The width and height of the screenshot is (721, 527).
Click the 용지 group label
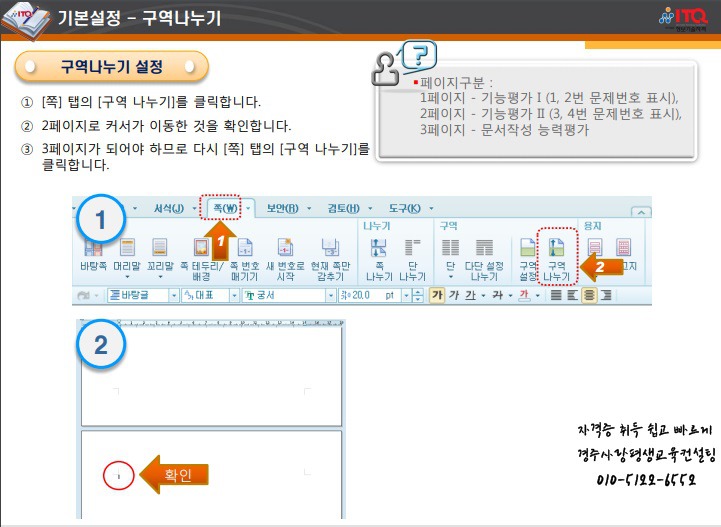click(x=592, y=226)
